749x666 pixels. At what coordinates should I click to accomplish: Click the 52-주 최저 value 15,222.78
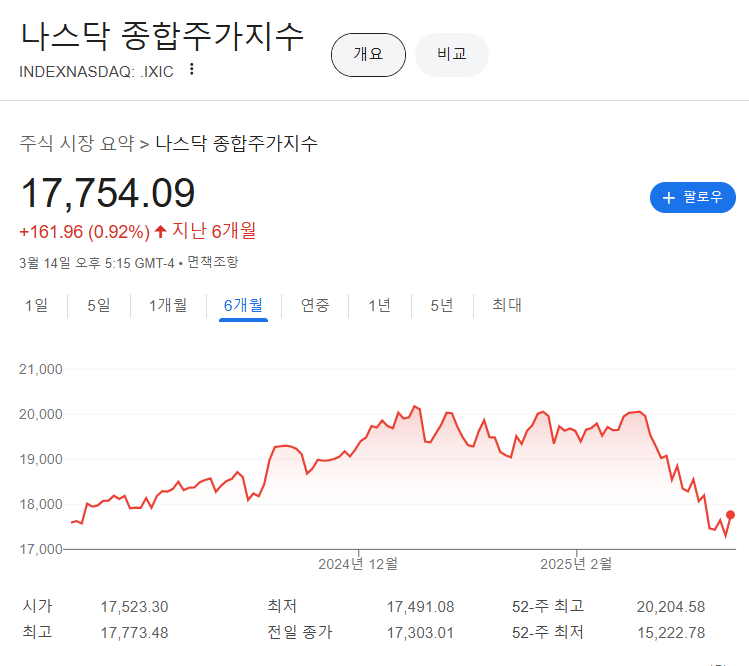pos(671,633)
